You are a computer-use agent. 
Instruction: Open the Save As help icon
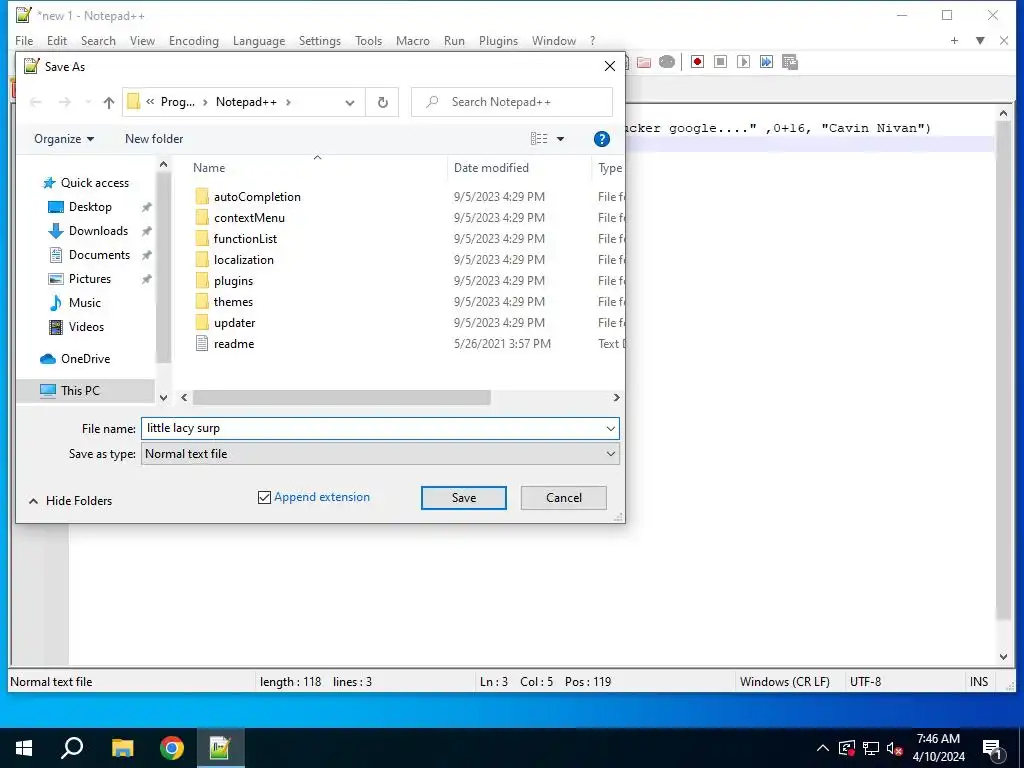click(601, 139)
